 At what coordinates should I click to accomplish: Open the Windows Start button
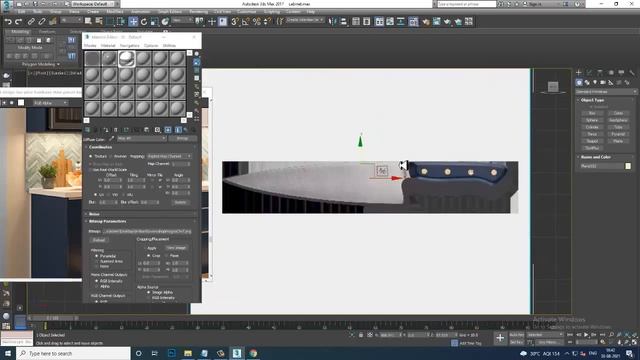(8, 353)
